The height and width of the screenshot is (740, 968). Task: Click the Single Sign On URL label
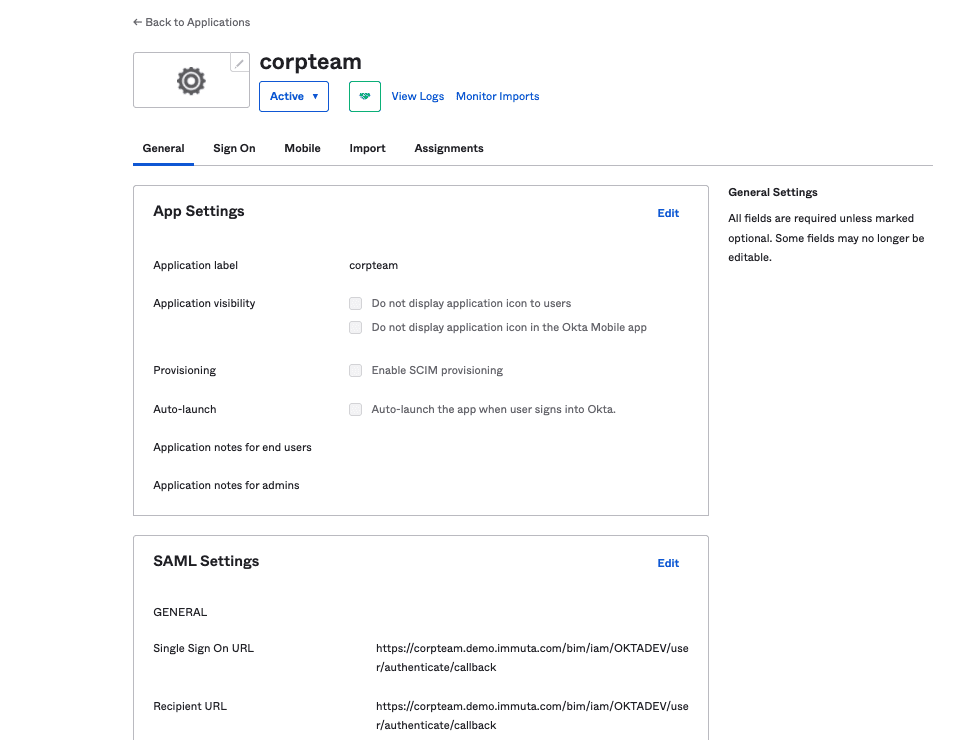203,648
